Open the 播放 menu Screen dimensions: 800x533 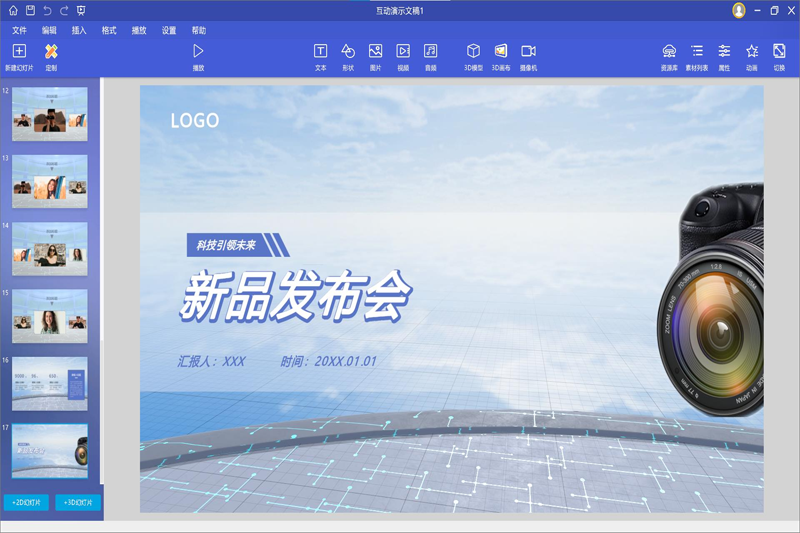point(139,30)
